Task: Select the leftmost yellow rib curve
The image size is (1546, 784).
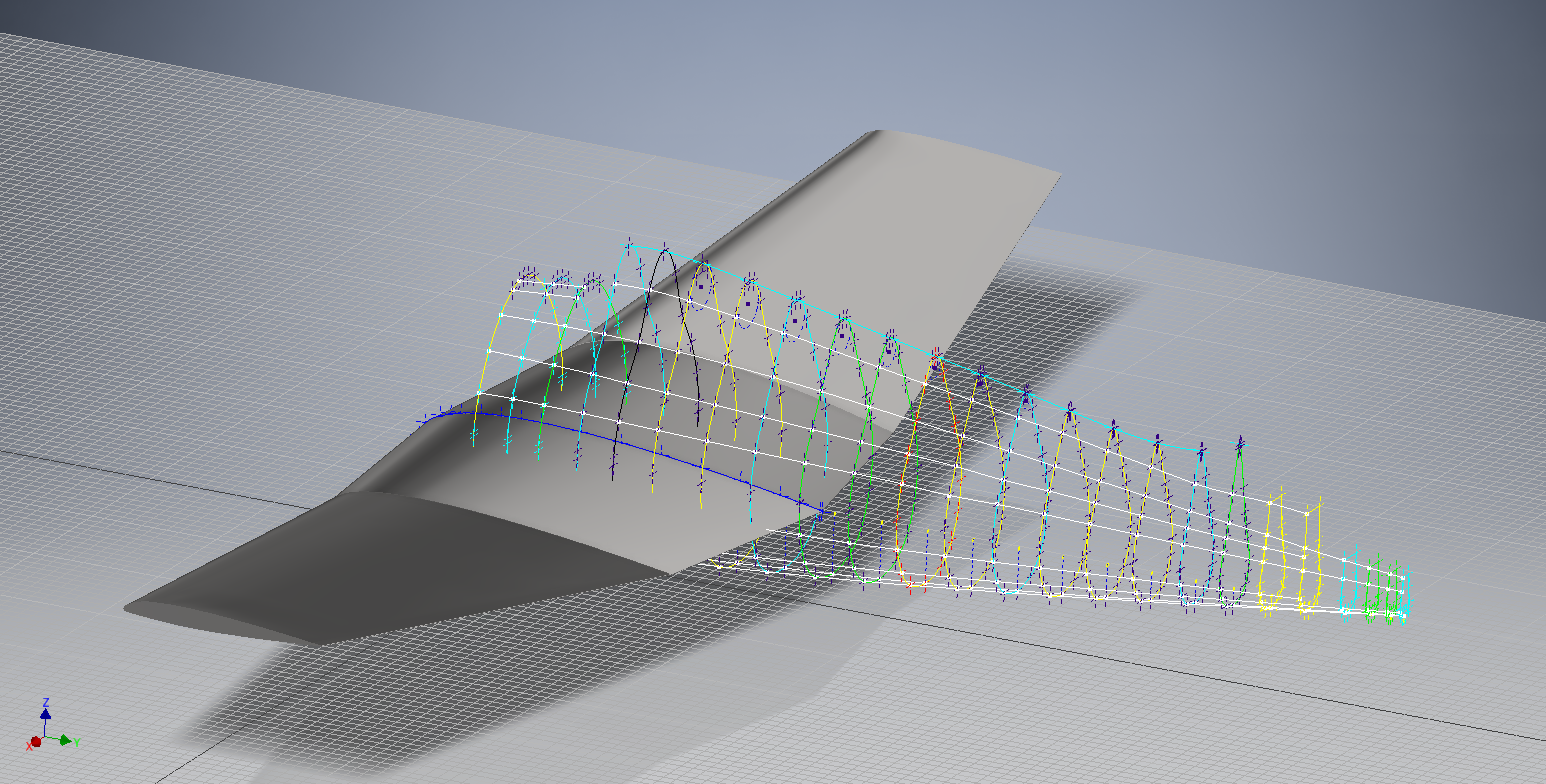Action: 488,350
